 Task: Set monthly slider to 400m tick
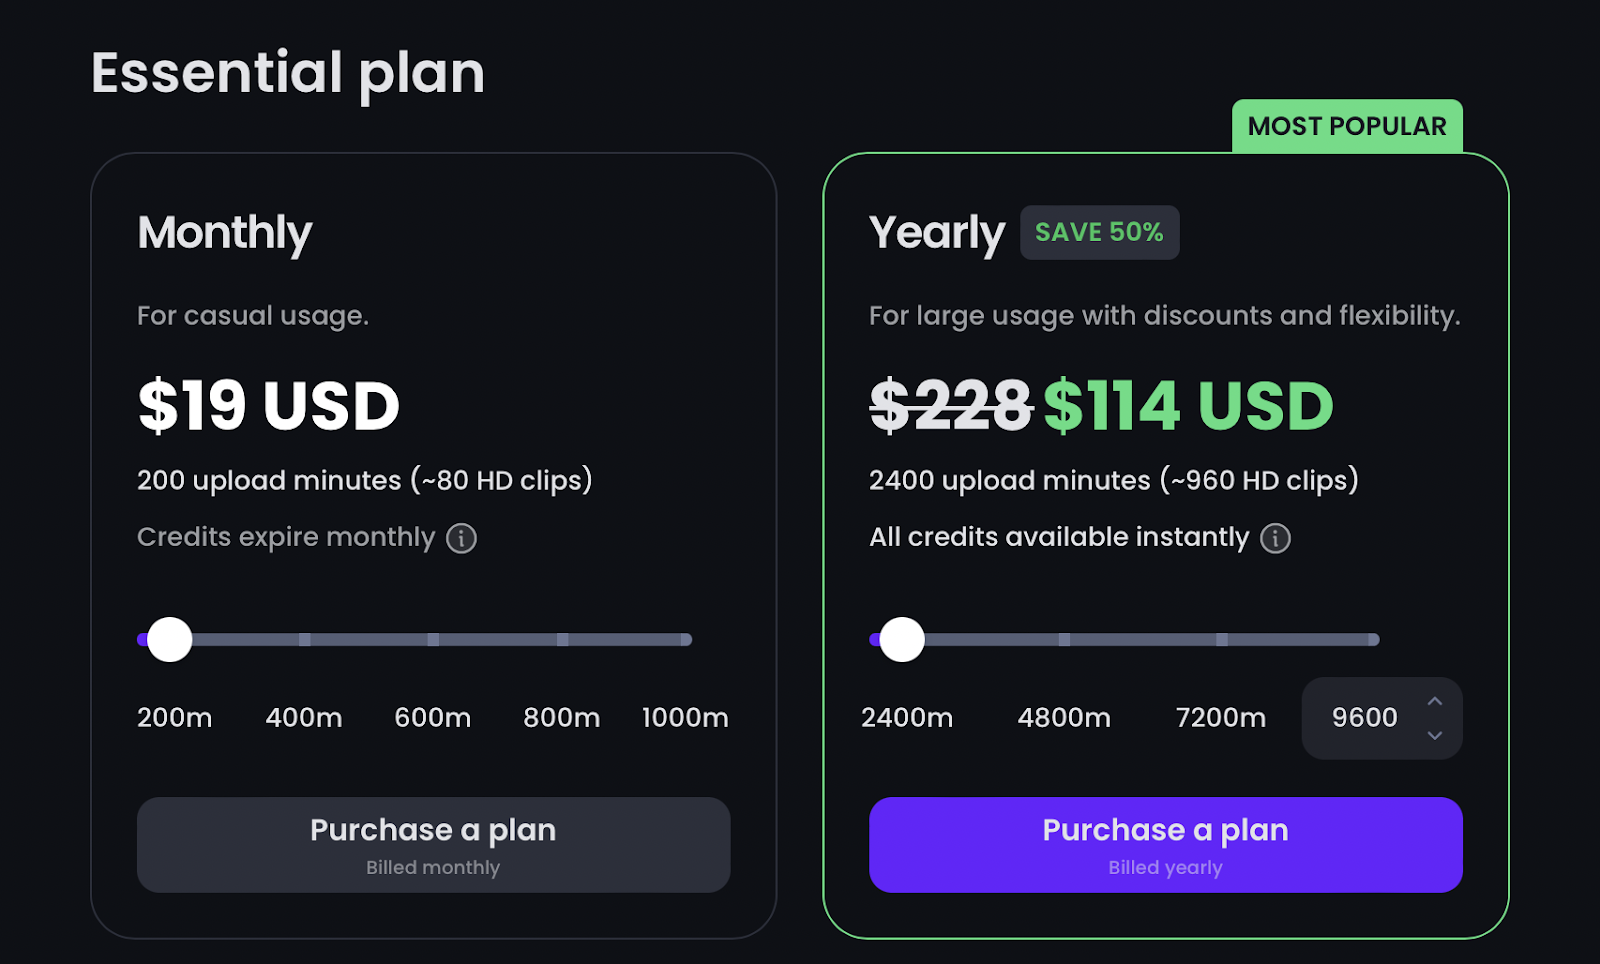pos(304,639)
